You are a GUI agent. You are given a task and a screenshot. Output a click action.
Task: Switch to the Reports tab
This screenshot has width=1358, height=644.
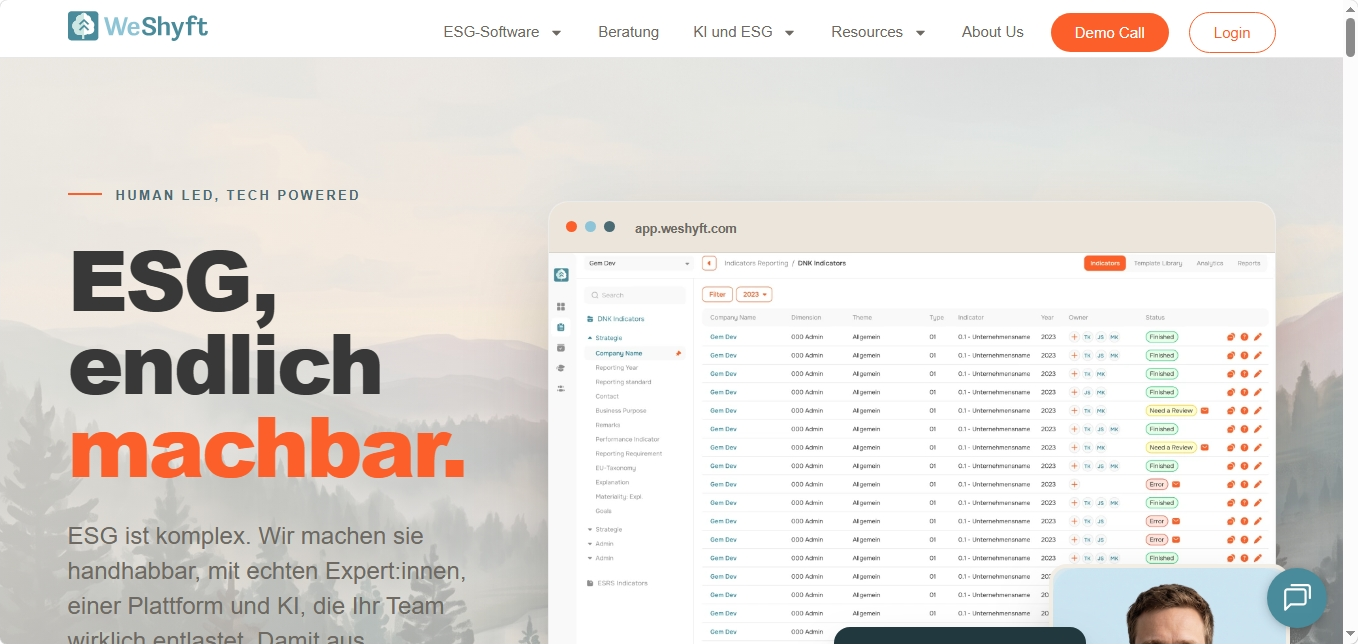pos(1249,263)
